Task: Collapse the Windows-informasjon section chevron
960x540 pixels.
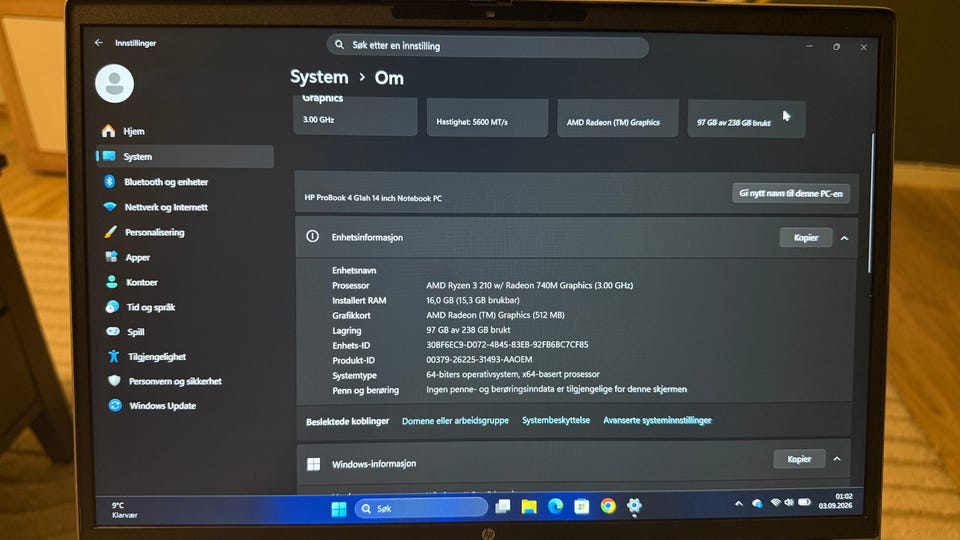Action: tap(837, 459)
